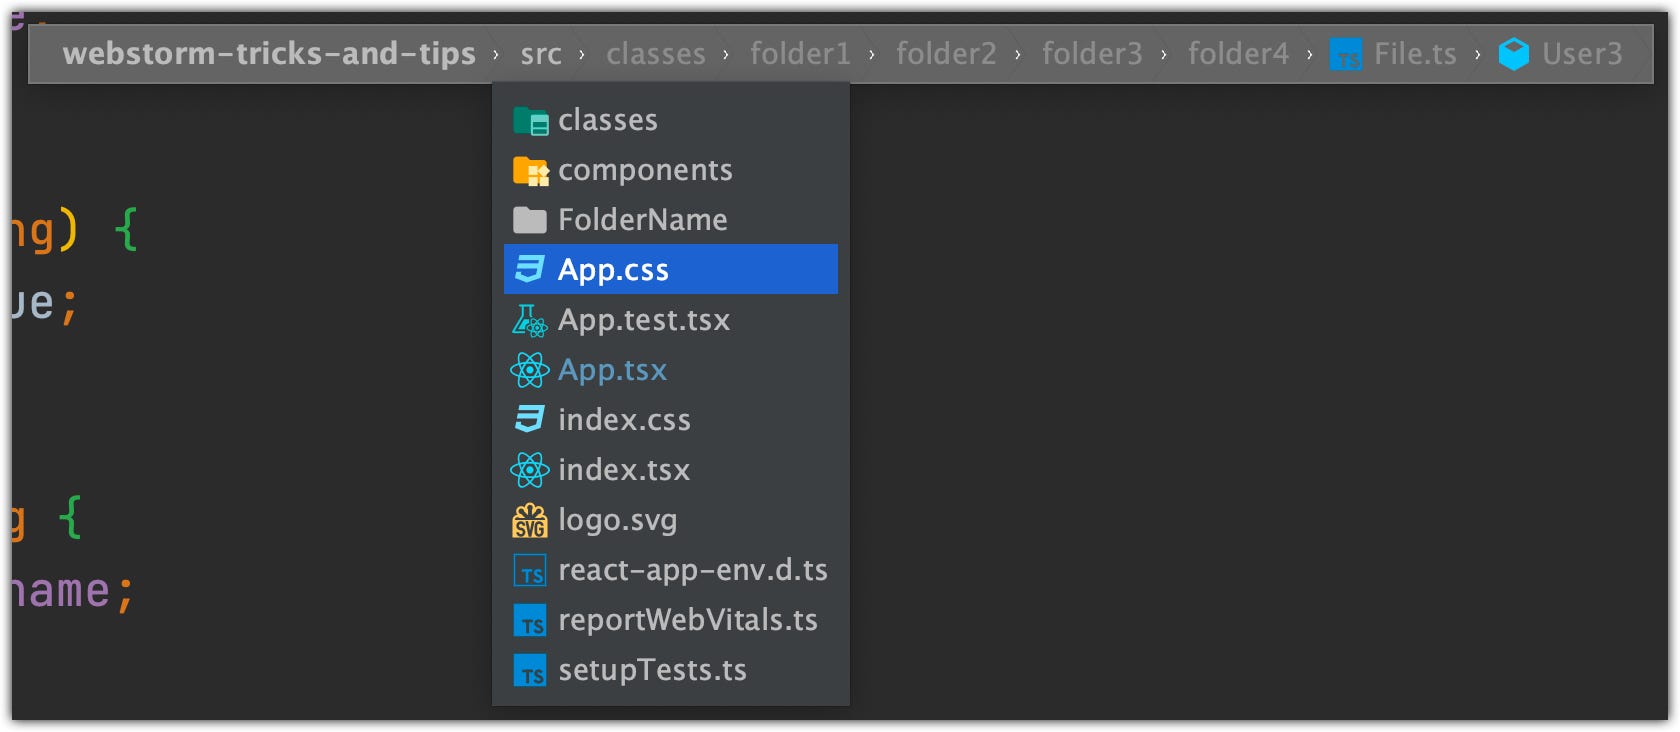The width and height of the screenshot is (1680, 732).
Task: Click the test flask icon of App.test.tsx
Action: [529, 320]
